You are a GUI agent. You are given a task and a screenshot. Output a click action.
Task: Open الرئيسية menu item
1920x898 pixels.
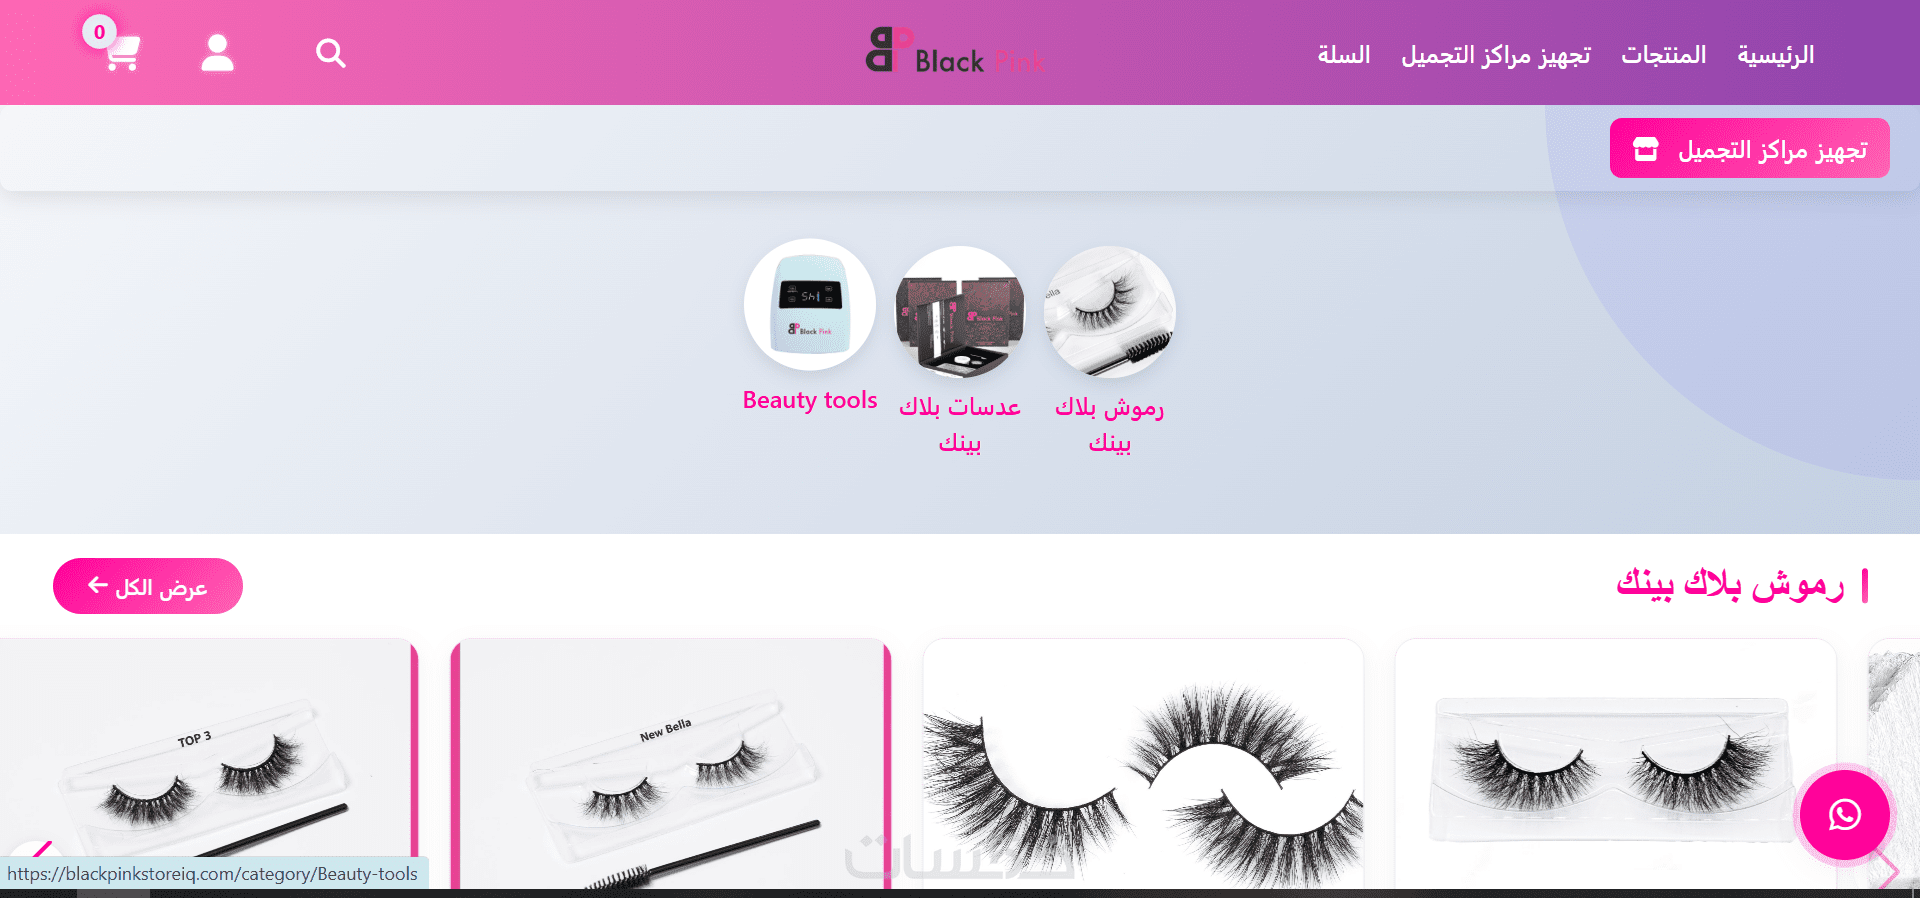(1775, 55)
